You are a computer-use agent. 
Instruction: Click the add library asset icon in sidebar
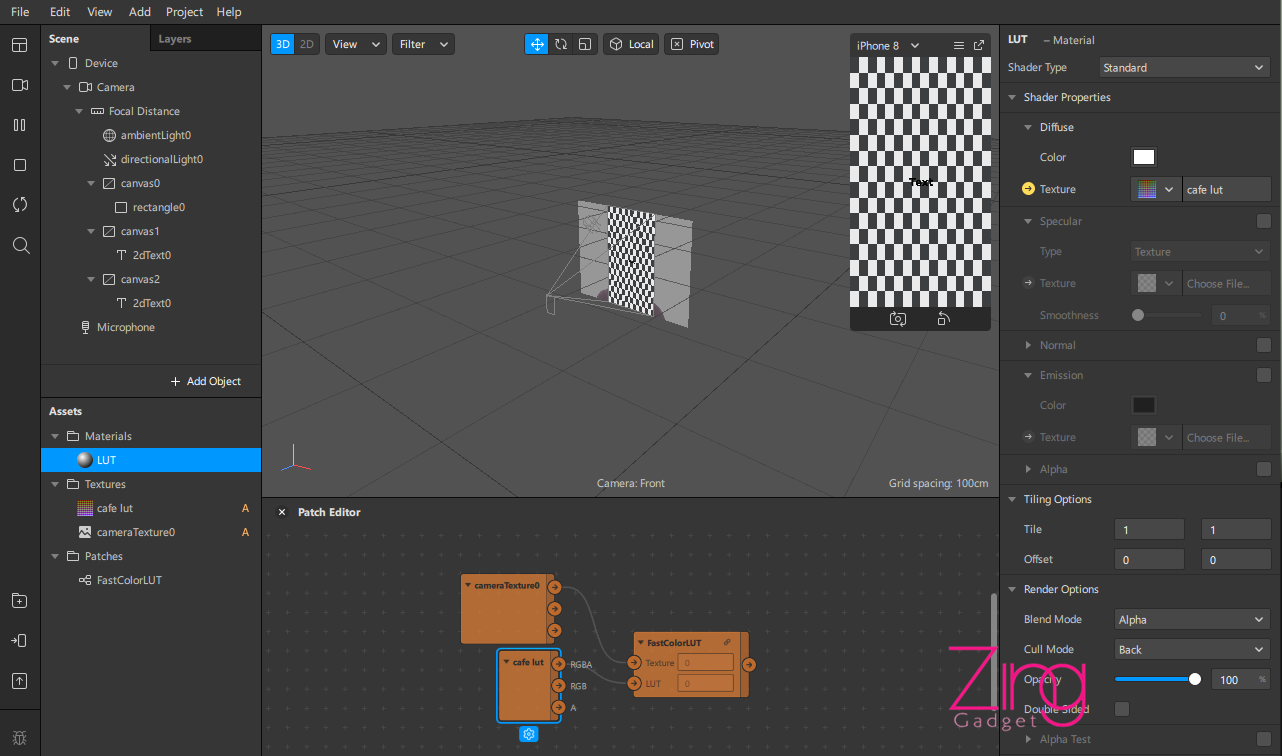[20, 601]
